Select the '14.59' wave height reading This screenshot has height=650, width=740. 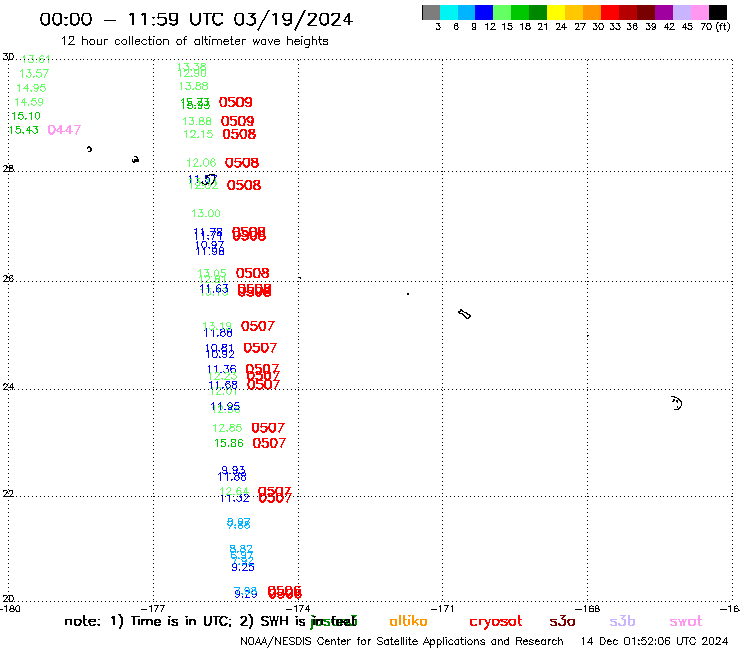click(29, 102)
